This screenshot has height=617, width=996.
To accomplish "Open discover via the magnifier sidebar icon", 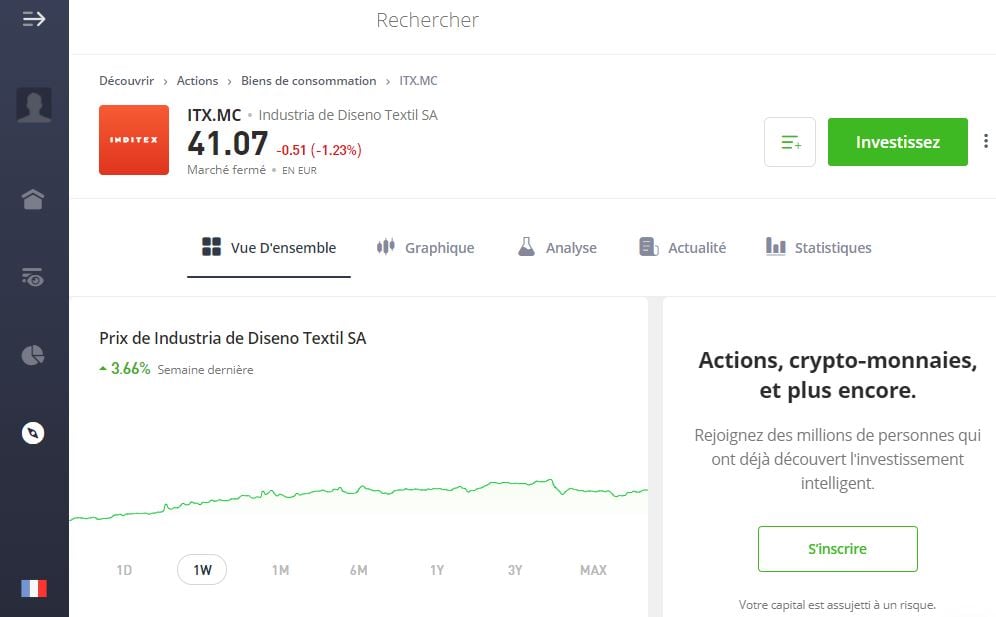I will (34, 432).
